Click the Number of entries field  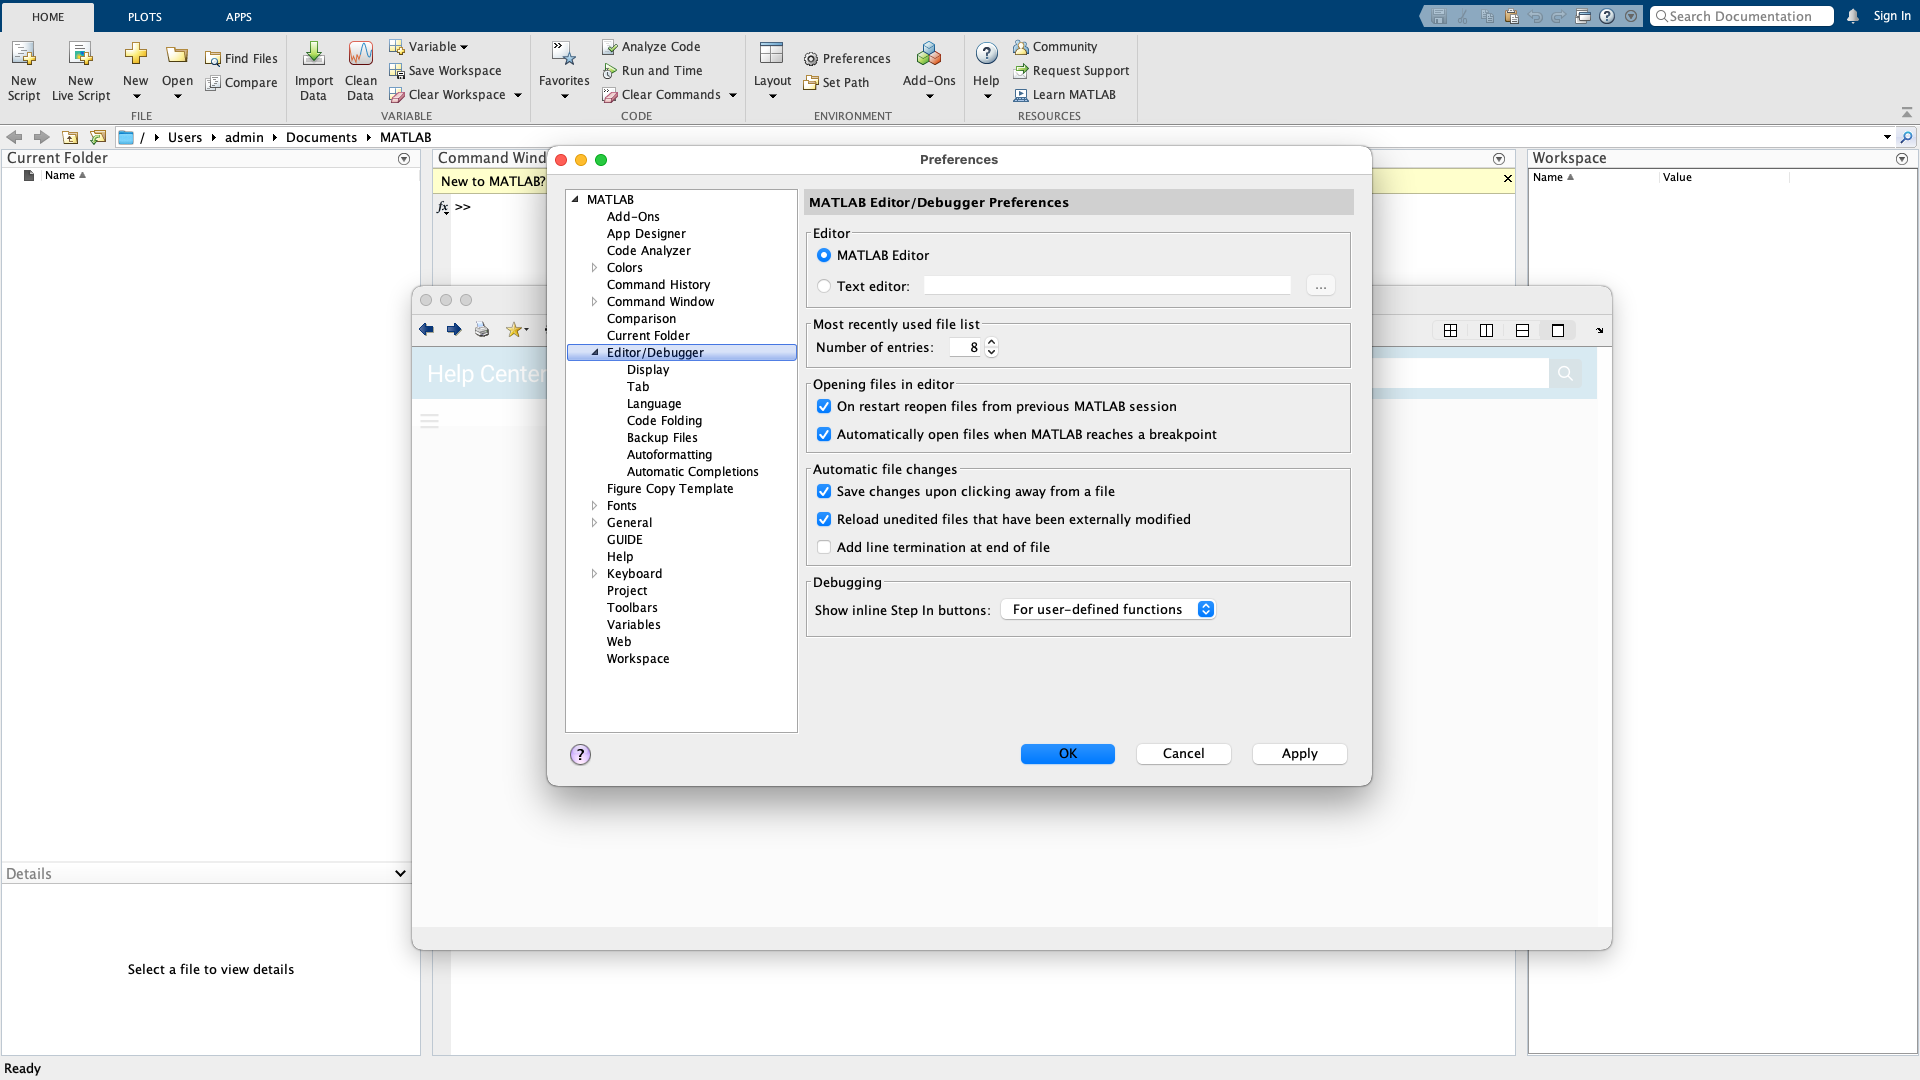(x=966, y=348)
